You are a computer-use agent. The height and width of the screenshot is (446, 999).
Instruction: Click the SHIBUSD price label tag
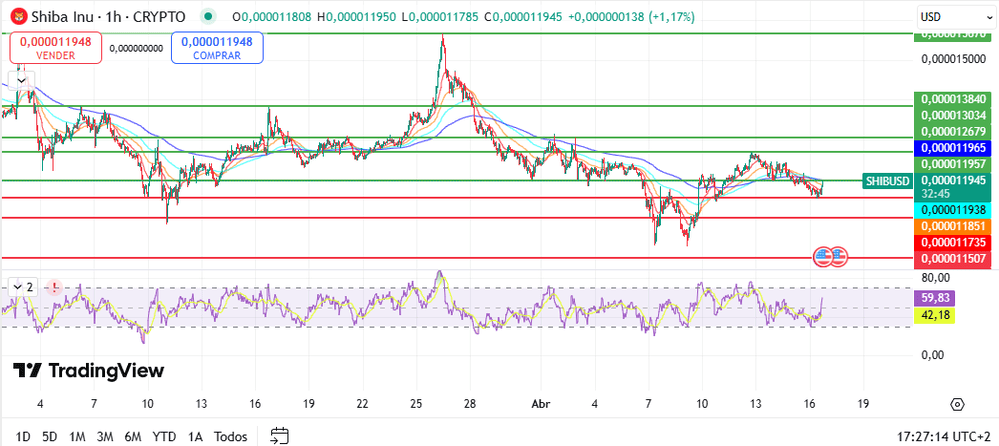tap(887, 181)
